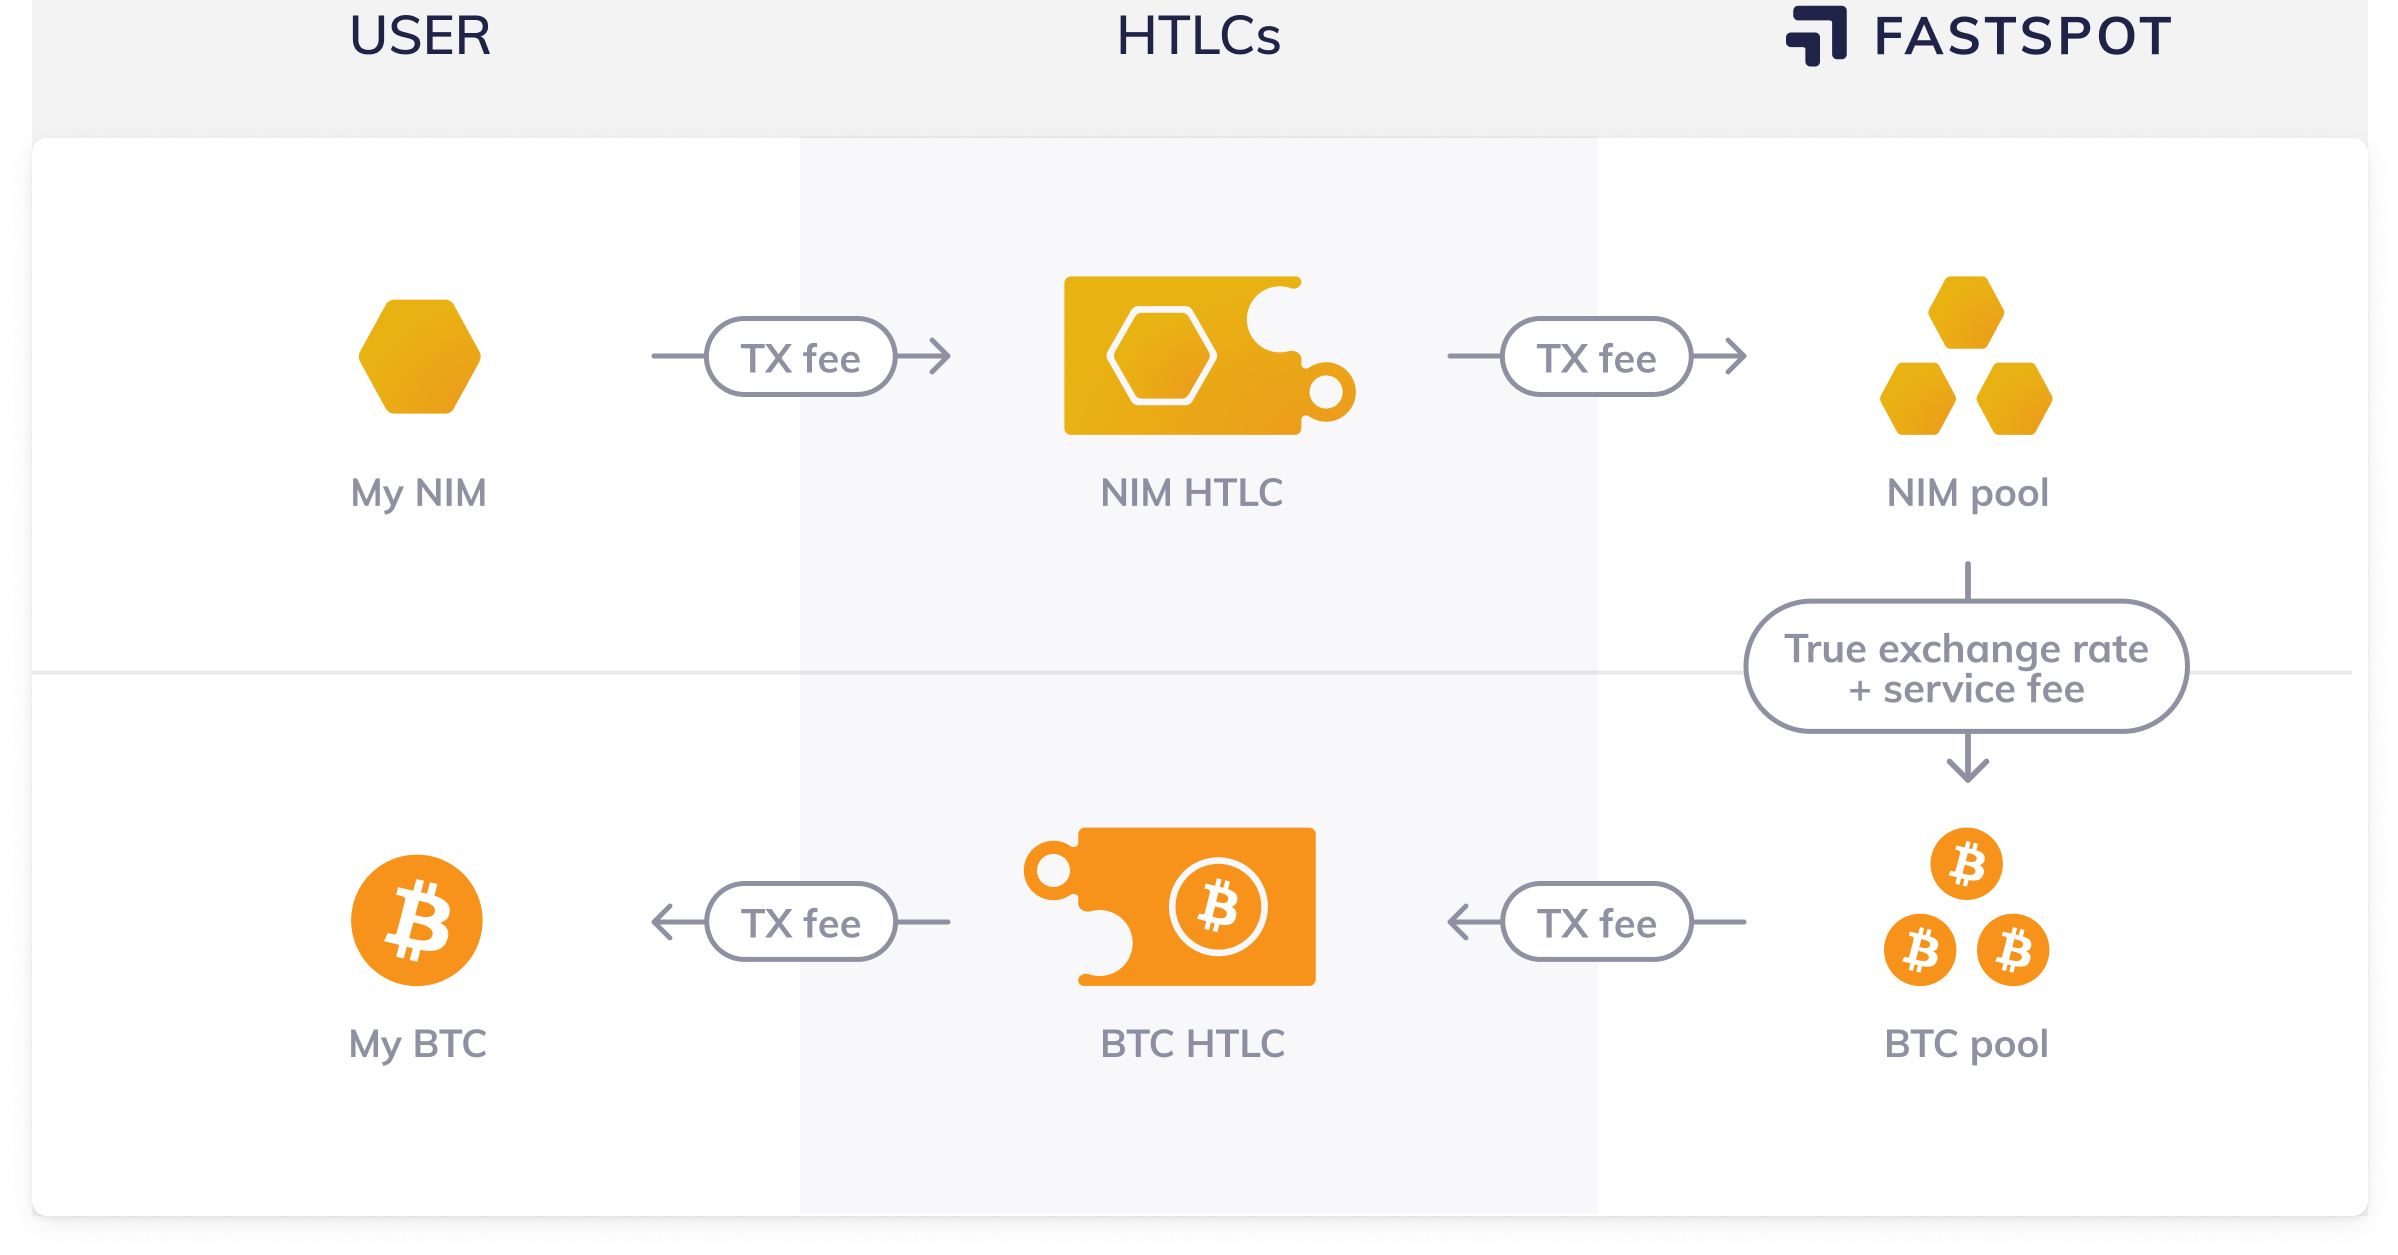Click the USER column heading

coord(420,36)
